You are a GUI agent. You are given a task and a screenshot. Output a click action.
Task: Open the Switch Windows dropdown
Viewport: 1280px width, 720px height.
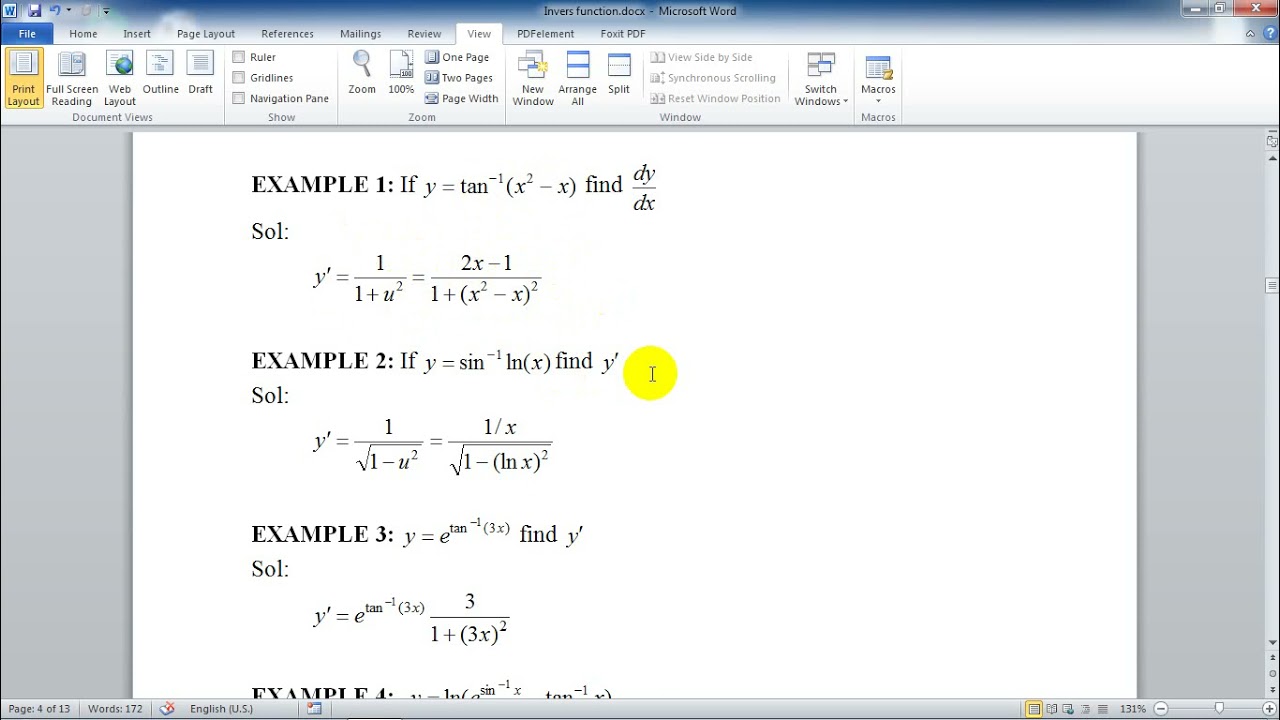click(x=821, y=78)
